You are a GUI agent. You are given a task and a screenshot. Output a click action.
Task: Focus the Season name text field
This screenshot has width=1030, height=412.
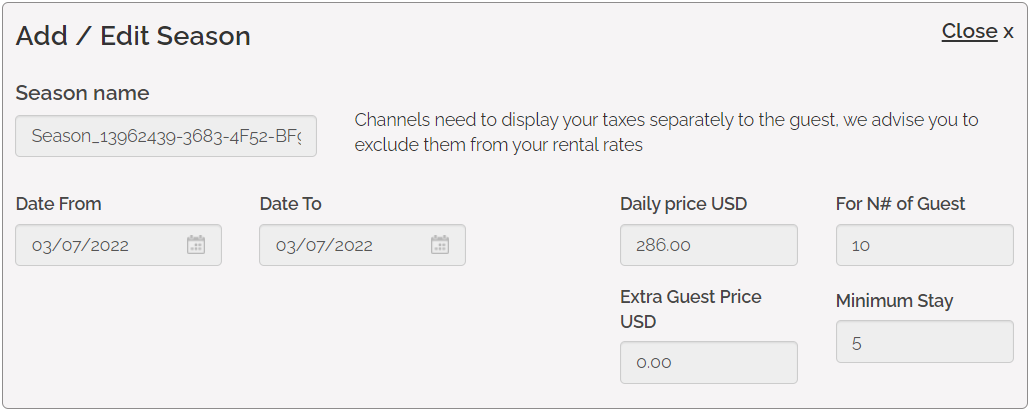[x=166, y=136]
